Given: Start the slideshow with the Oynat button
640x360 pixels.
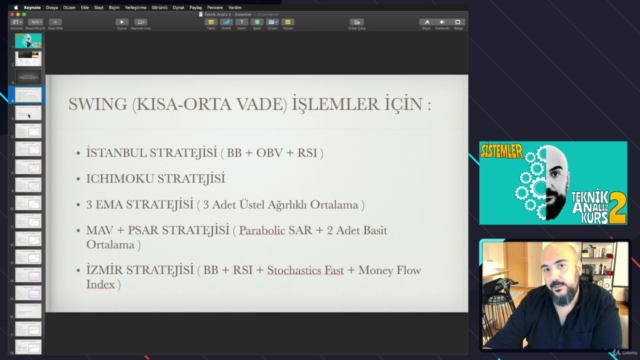Looking at the screenshot, I should tap(122, 22).
